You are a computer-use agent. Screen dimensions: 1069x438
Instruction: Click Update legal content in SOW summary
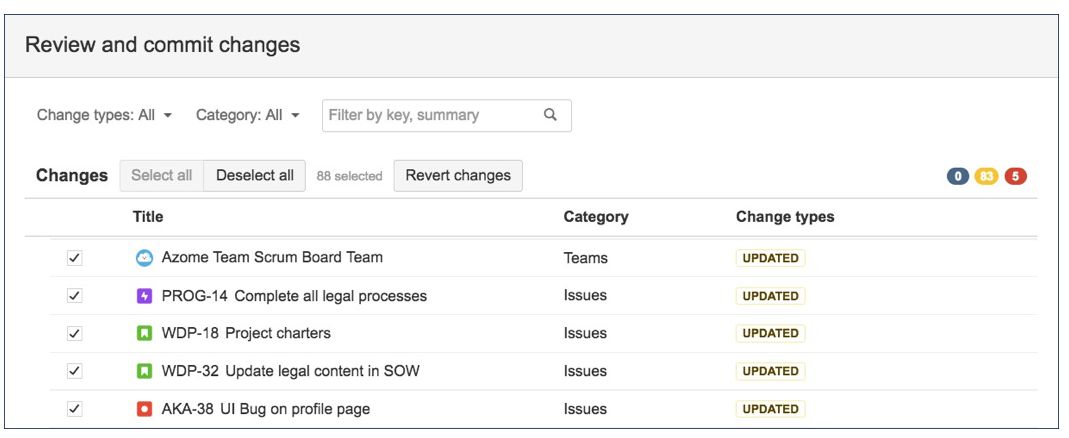pos(322,371)
